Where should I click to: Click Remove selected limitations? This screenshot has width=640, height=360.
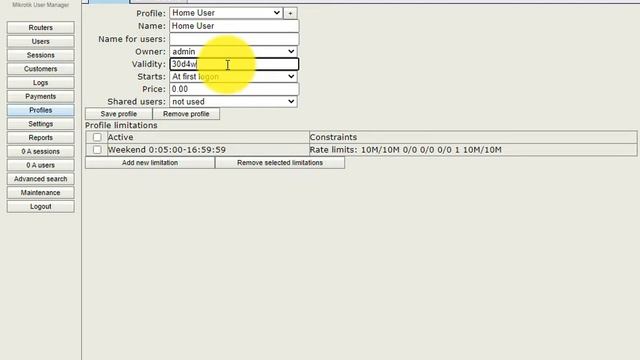pyautogui.click(x=280, y=163)
